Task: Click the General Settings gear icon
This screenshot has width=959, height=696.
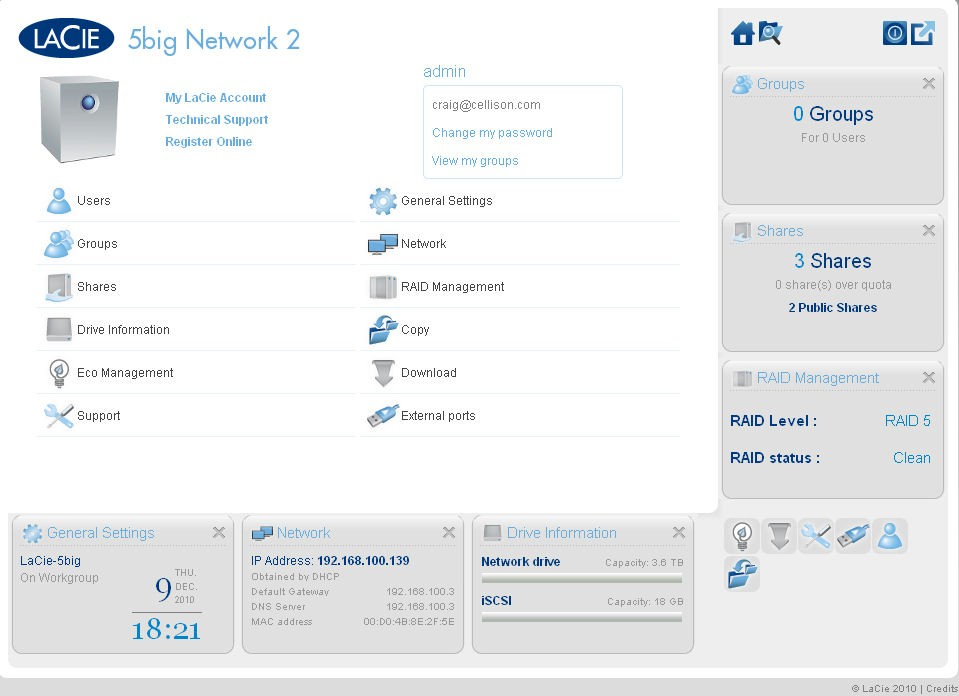Action: click(x=383, y=201)
